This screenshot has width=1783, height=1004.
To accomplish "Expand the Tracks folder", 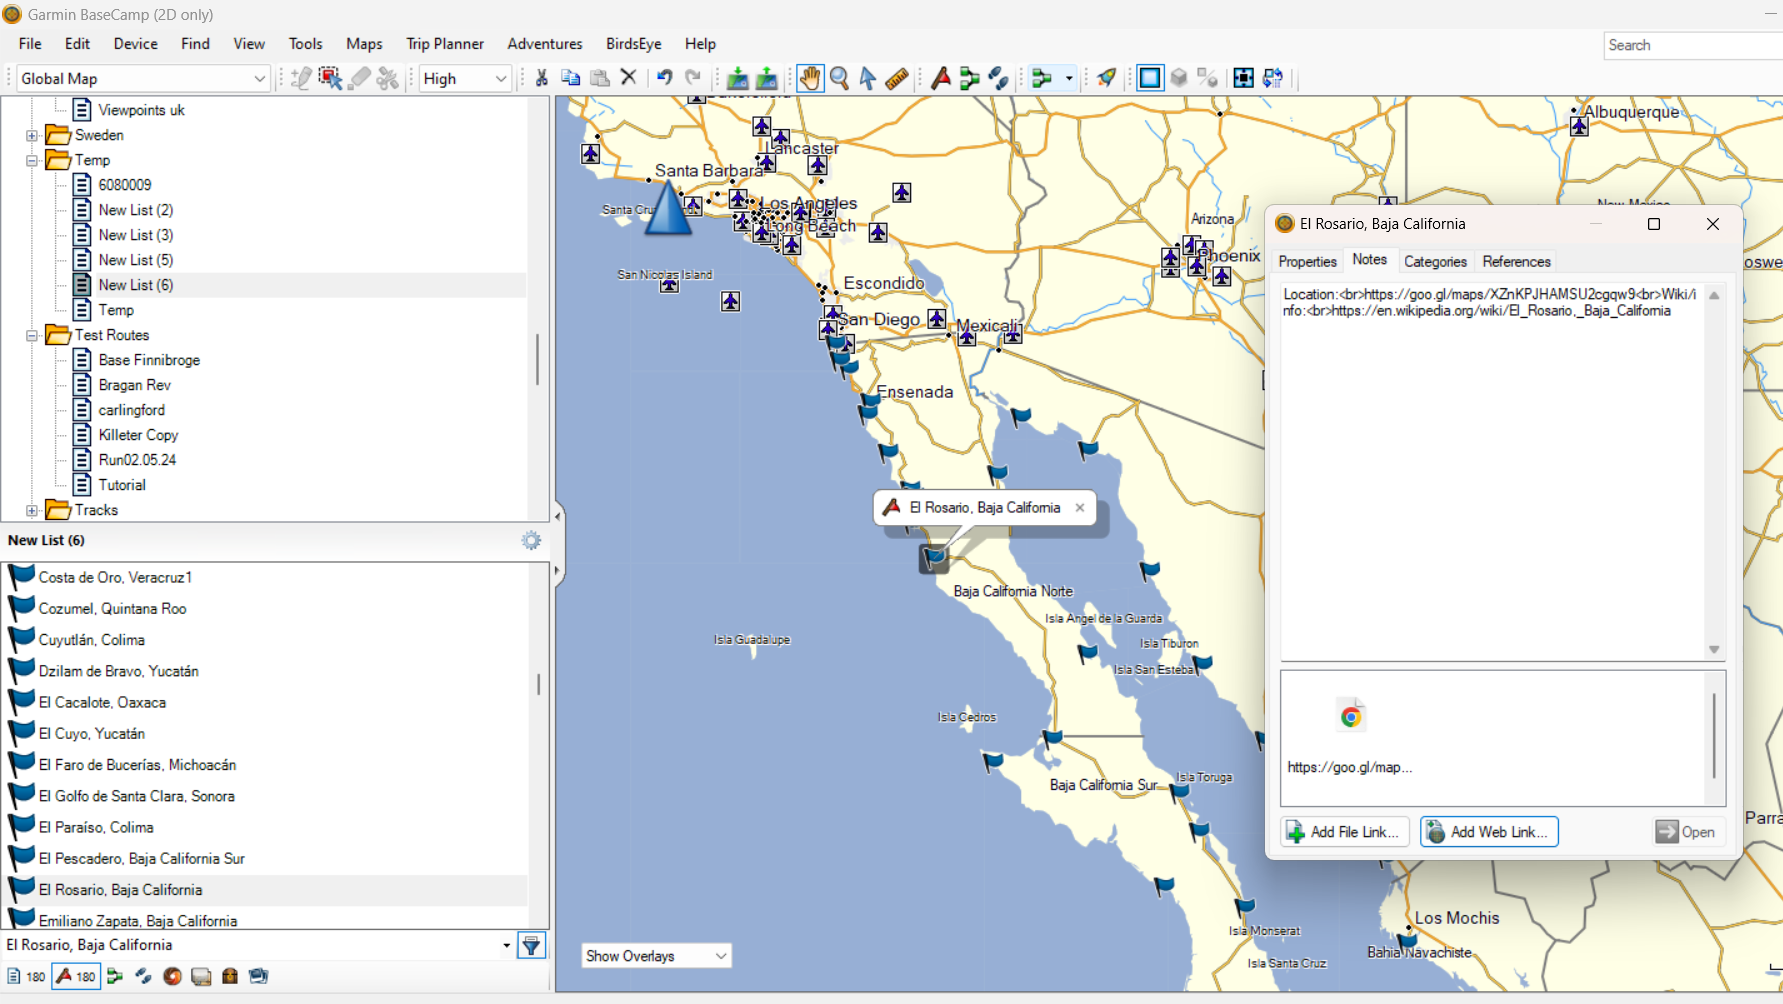I will point(32,510).
